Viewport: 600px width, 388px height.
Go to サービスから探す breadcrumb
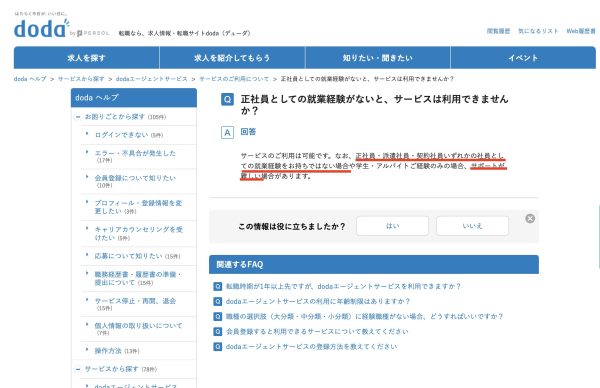pos(81,79)
